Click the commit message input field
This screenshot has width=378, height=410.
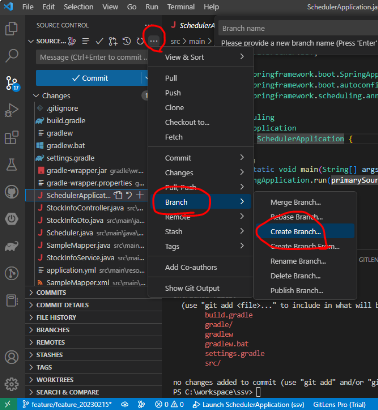(x=93, y=57)
